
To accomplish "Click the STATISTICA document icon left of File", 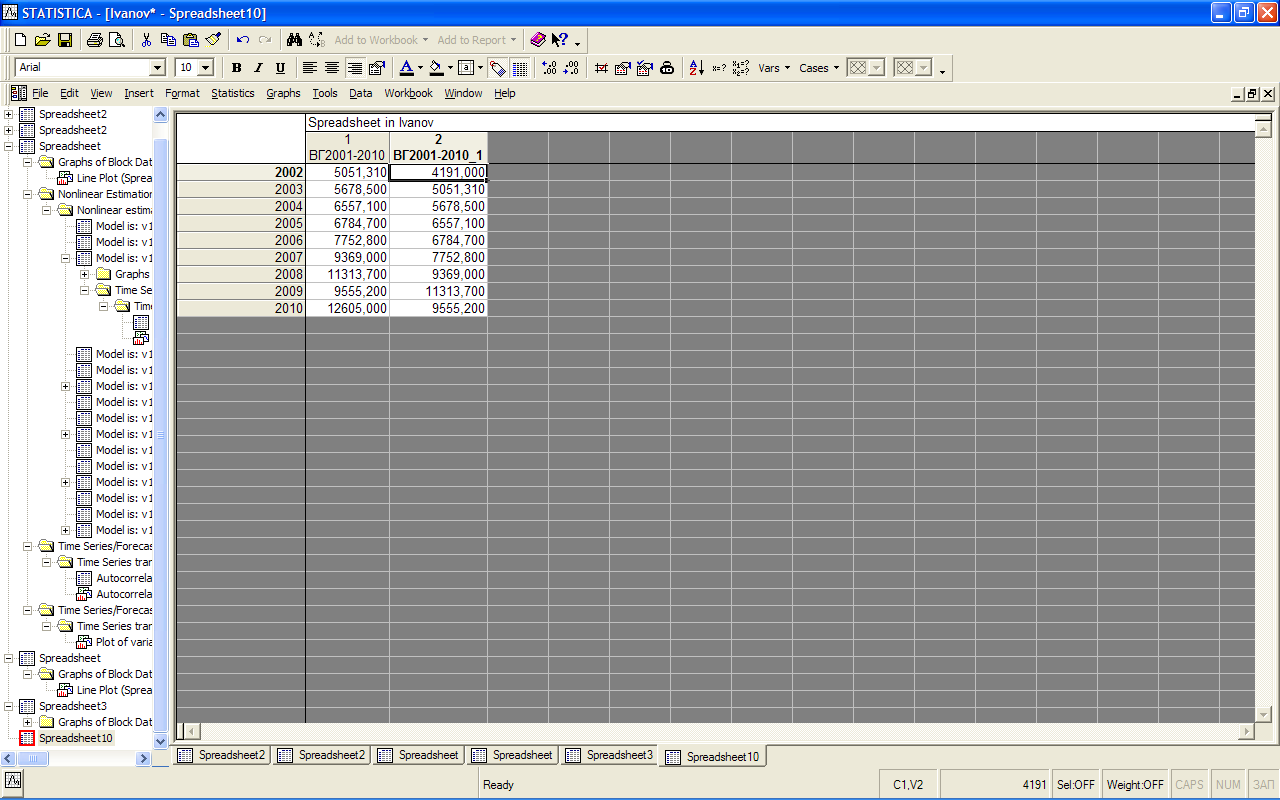I will (x=18, y=93).
